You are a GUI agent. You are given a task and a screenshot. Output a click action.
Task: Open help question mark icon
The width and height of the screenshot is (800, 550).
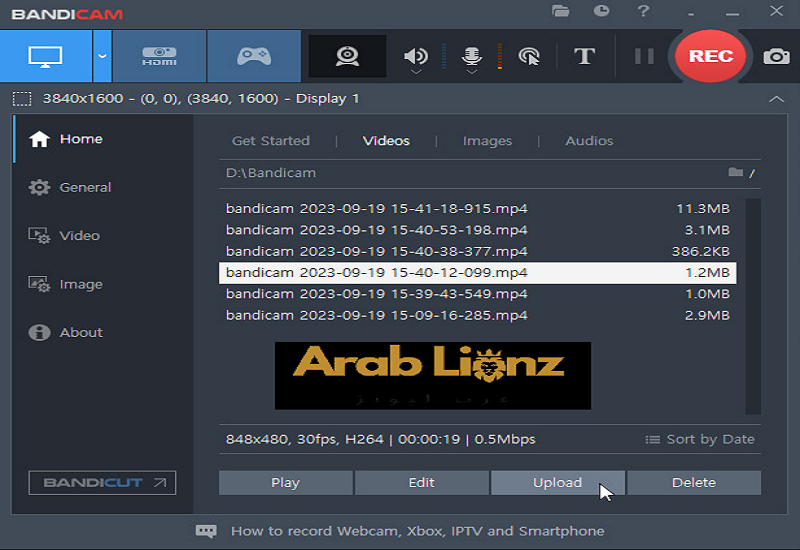point(643,10)
